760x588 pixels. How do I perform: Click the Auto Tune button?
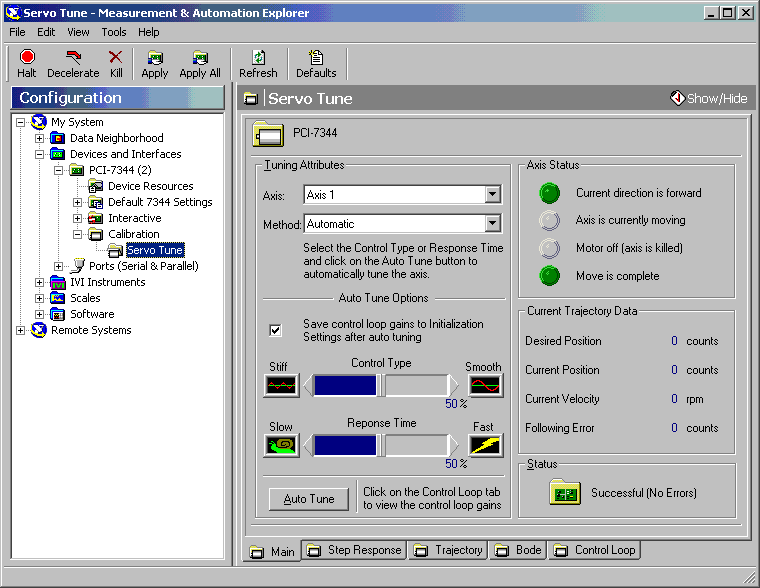click(x=309, y=499)
